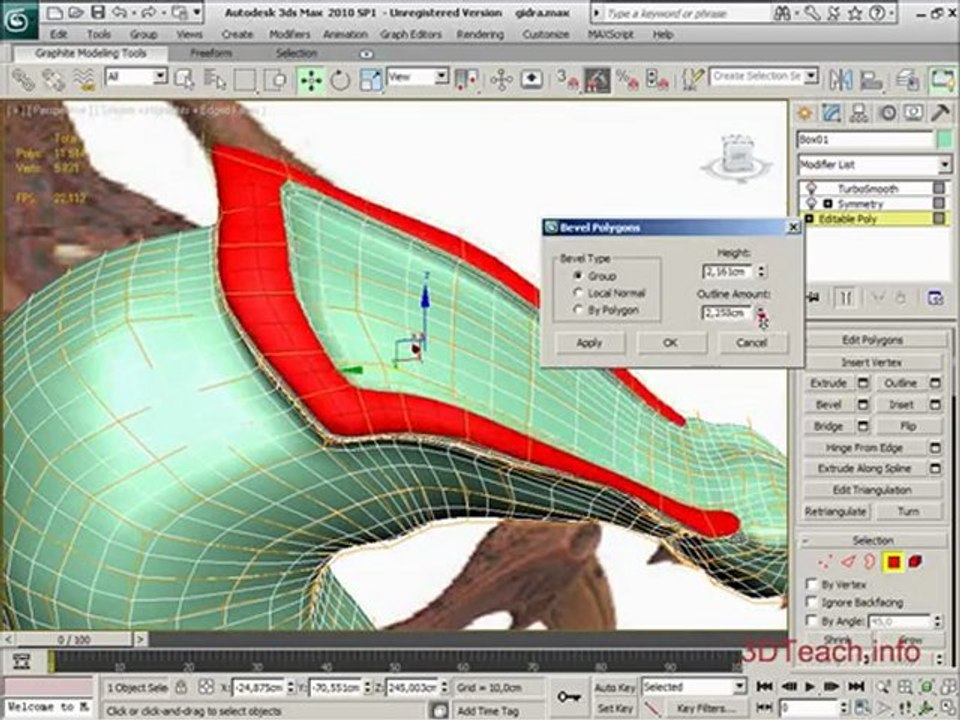Click the Mirror tool icon
The width and height of the screenshot is (960, 720).
841,80
